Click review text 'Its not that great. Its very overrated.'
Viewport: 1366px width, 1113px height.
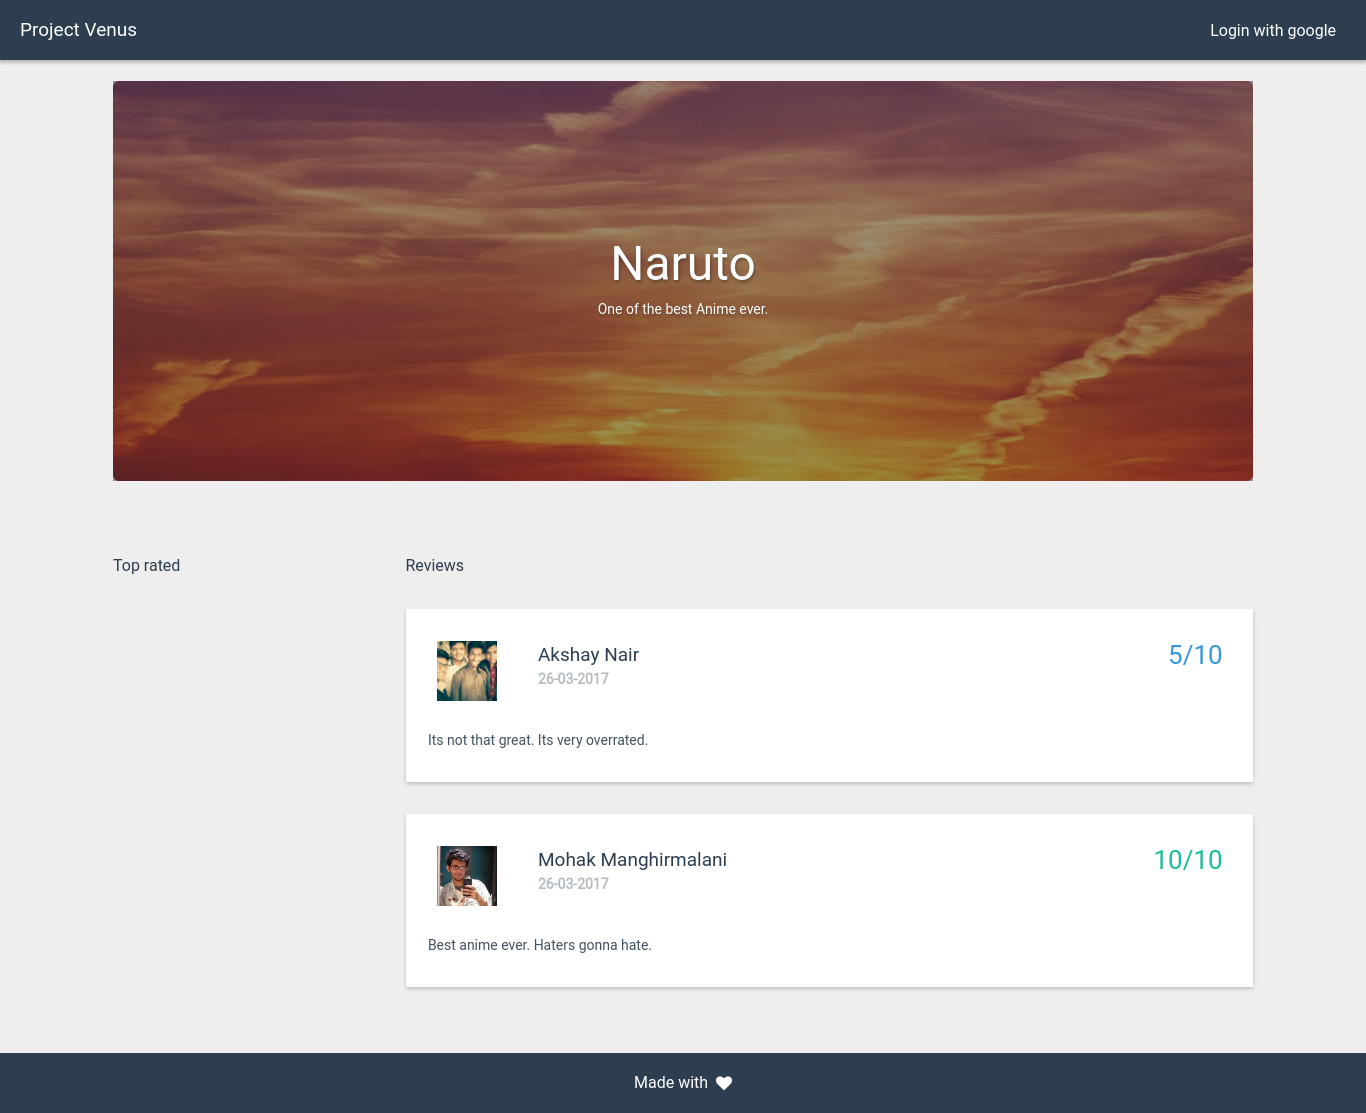[x=538, y=740]
